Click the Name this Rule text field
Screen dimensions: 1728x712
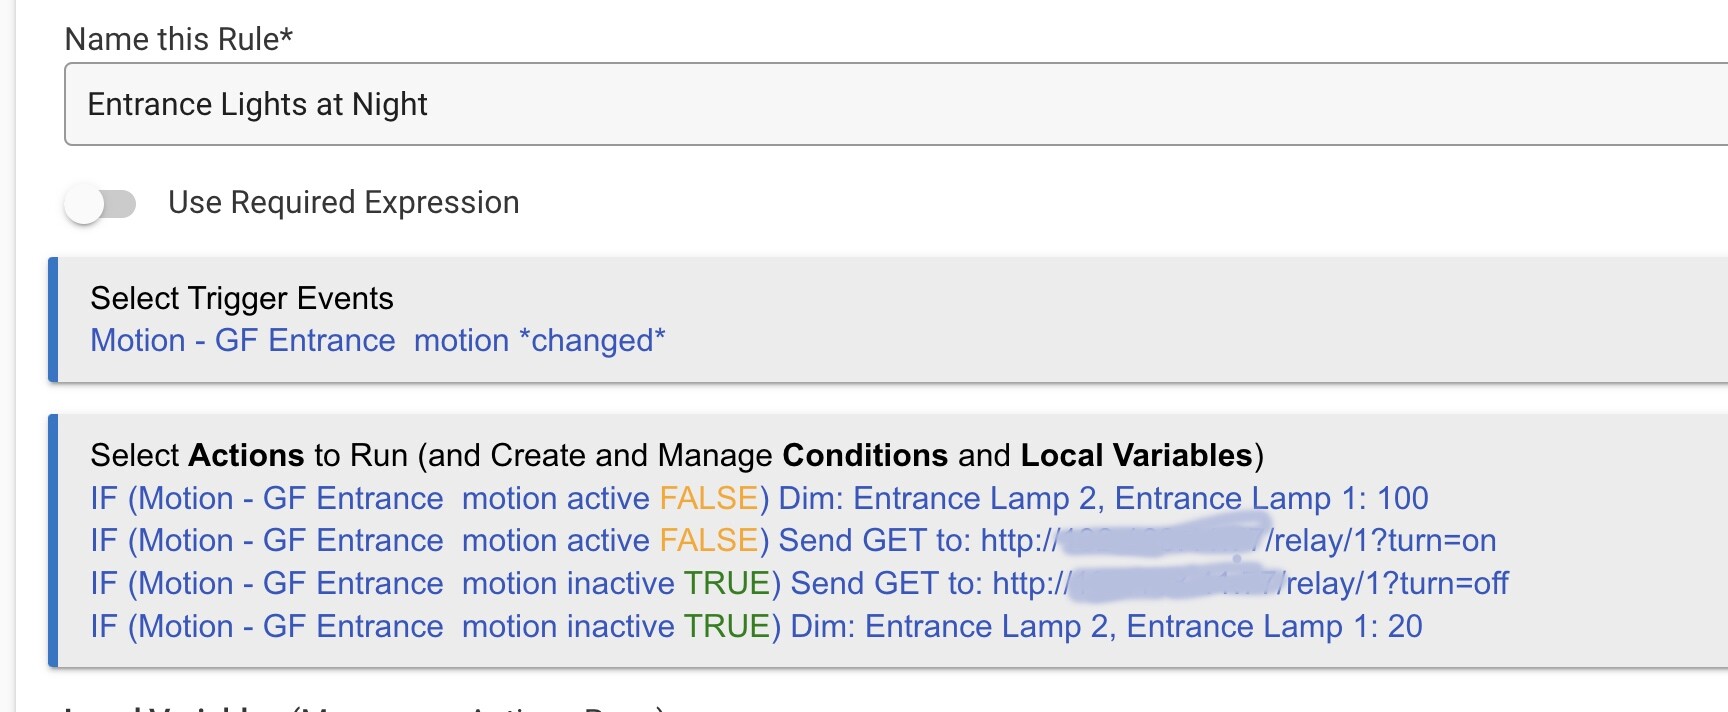(x=896, y=104)
